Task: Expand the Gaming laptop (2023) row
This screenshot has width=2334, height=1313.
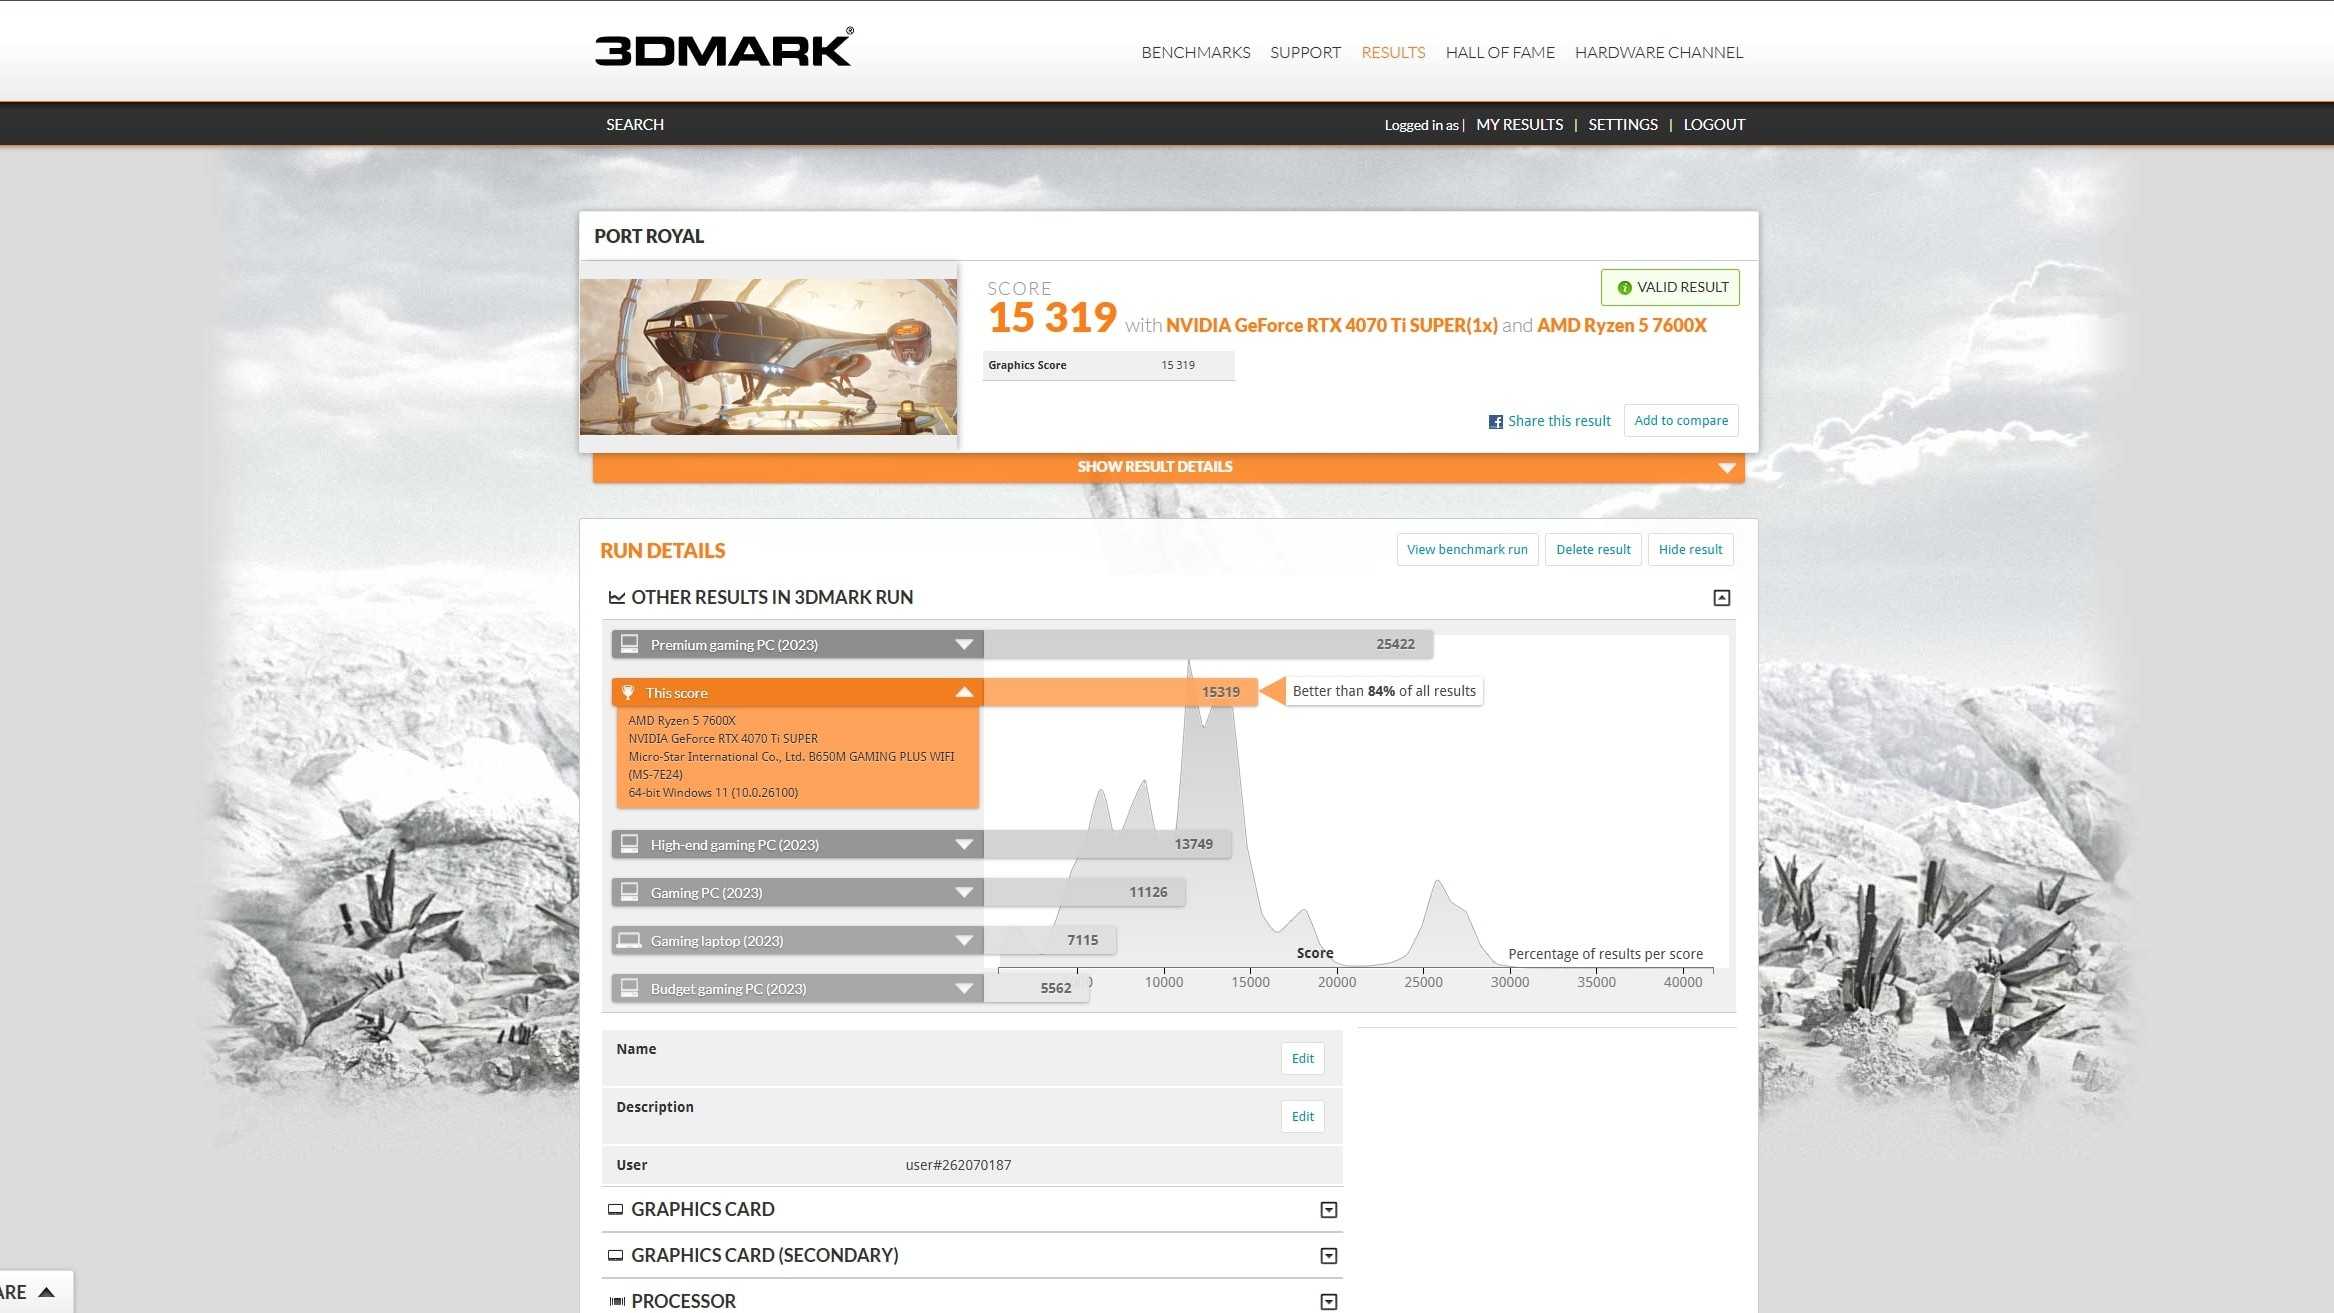Action: [x=964, y=941]
